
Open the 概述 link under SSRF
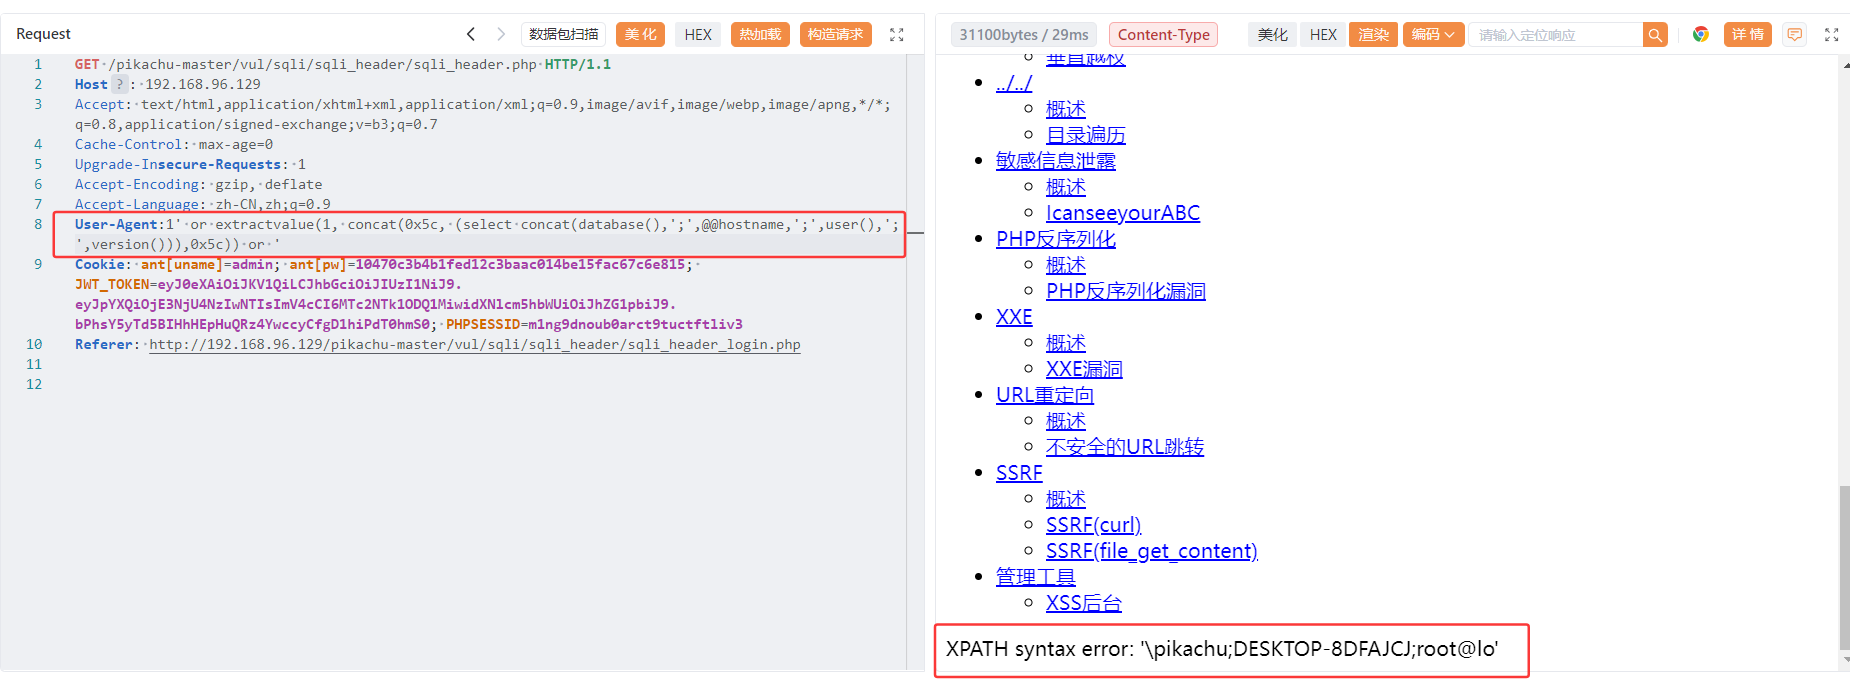pos(1066,499)
